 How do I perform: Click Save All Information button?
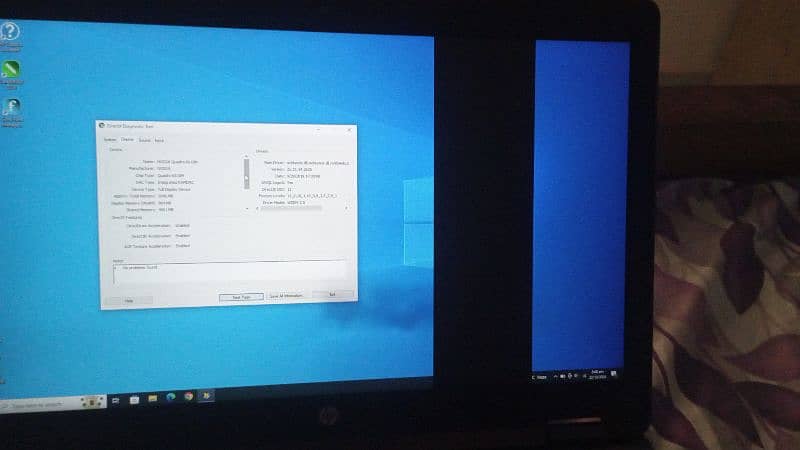286,296
